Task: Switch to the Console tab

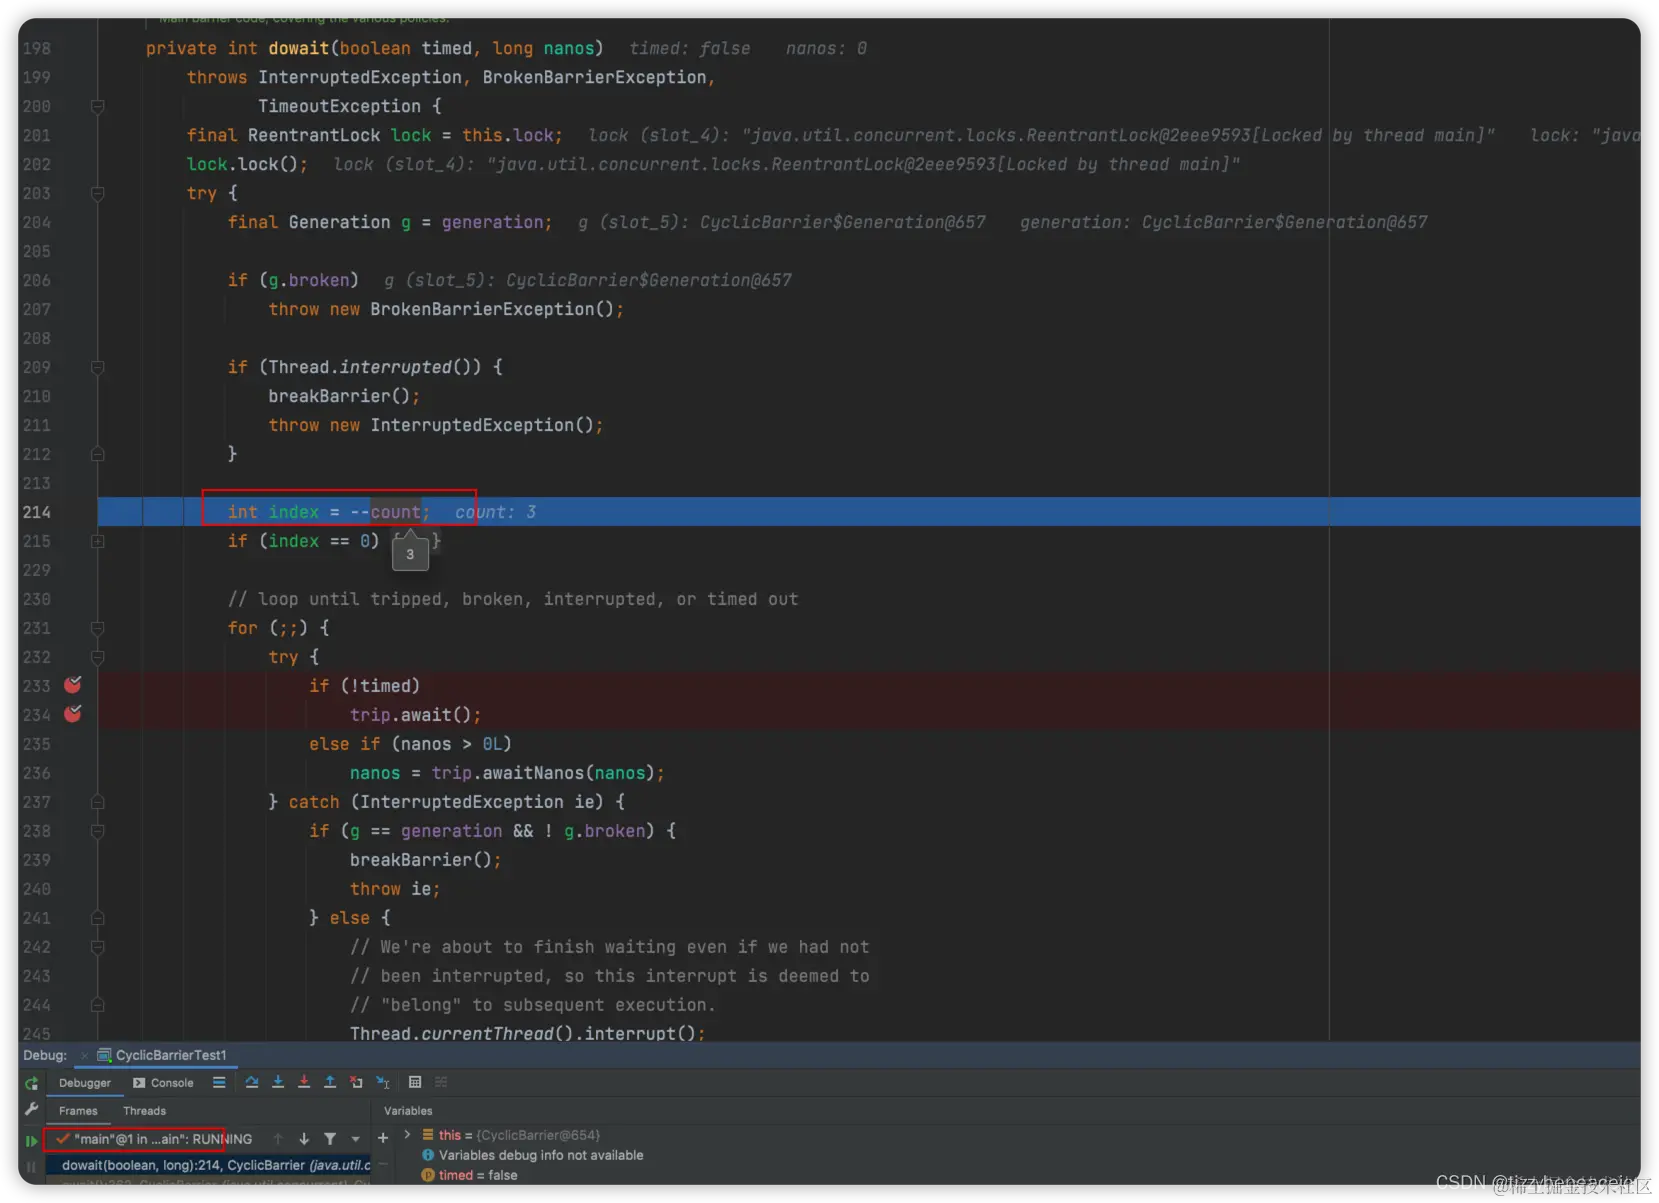Action: point(164,1083)
